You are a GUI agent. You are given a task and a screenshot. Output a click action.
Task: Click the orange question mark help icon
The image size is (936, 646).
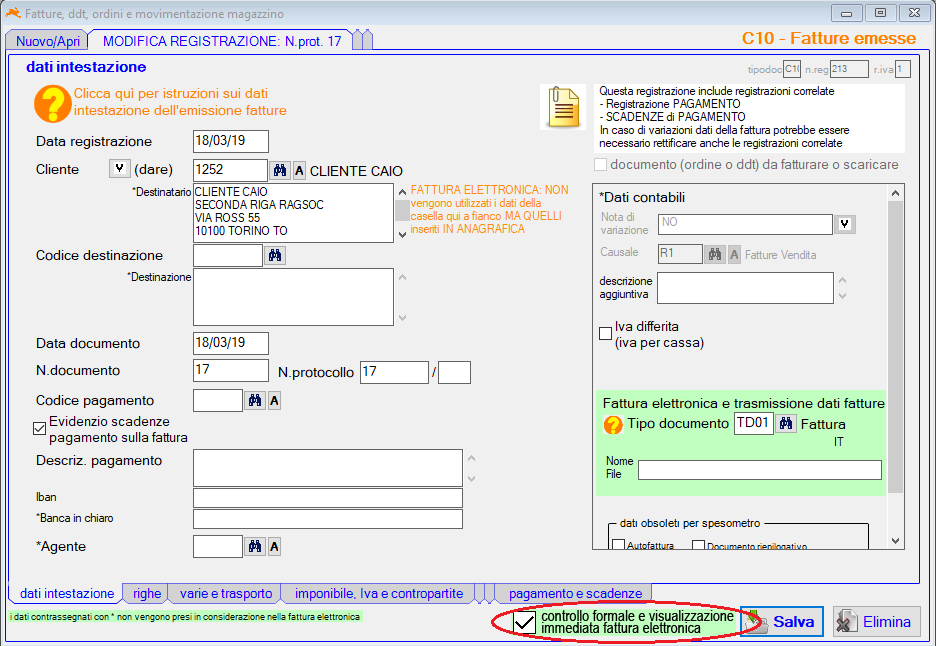[x=51, y=102]
